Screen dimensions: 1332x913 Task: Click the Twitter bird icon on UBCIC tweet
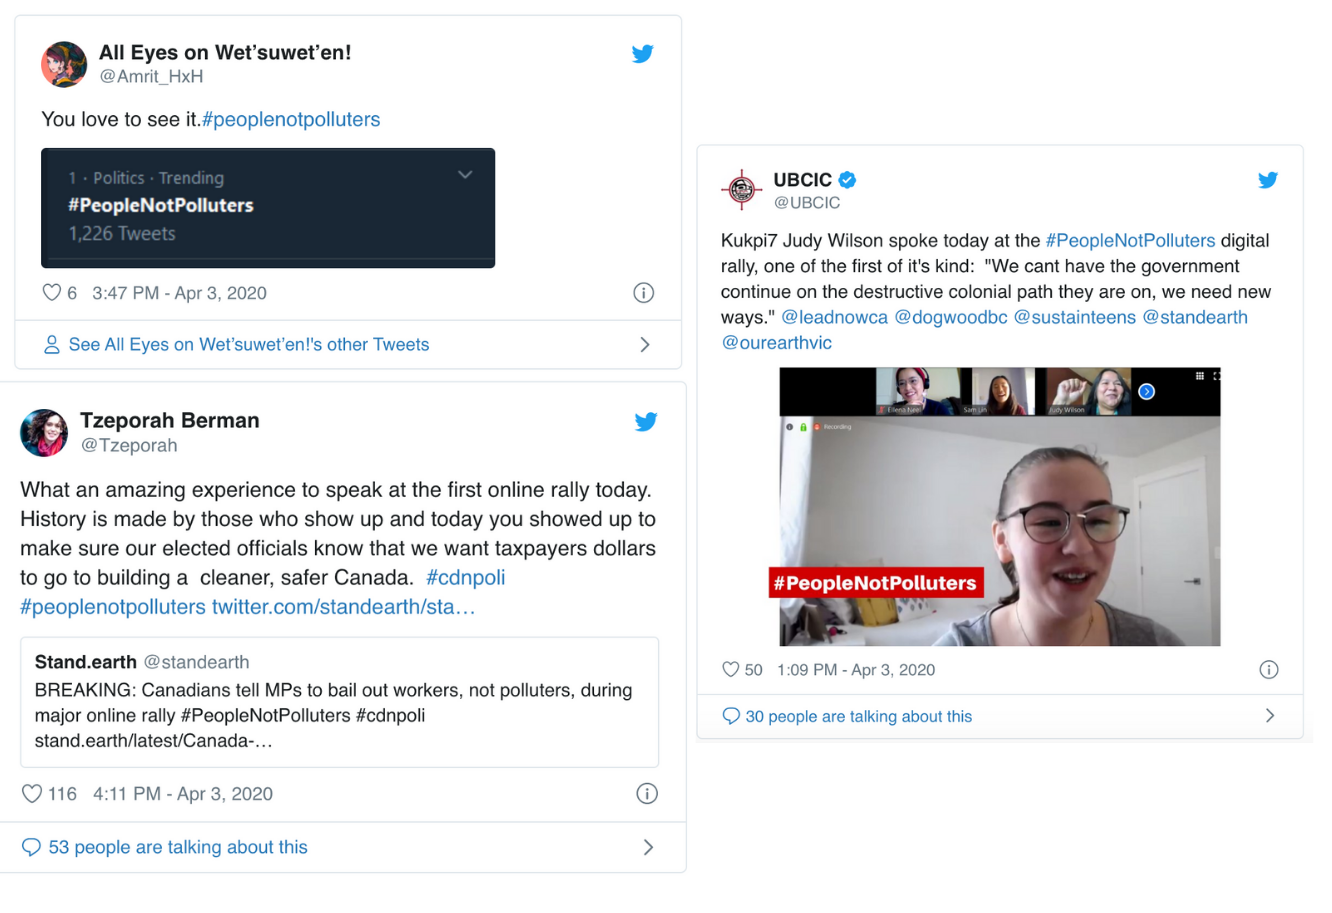coord(1268,180)
